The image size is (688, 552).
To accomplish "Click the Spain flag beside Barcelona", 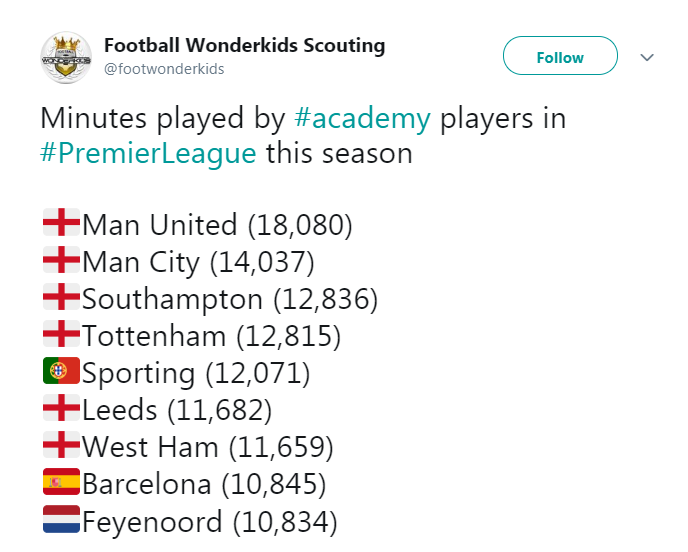I will coord(61,482).
